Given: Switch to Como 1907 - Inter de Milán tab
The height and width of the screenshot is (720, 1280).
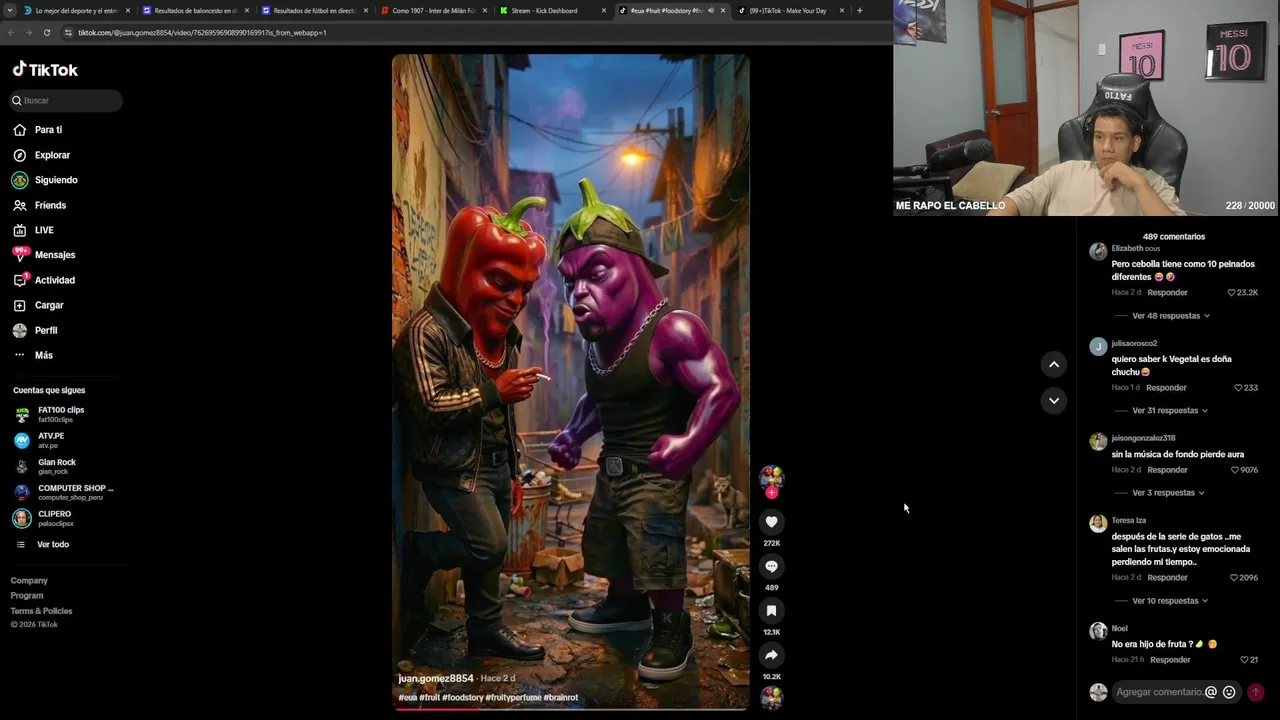Looking at the screenshot, I should click(x=433, y=10).
